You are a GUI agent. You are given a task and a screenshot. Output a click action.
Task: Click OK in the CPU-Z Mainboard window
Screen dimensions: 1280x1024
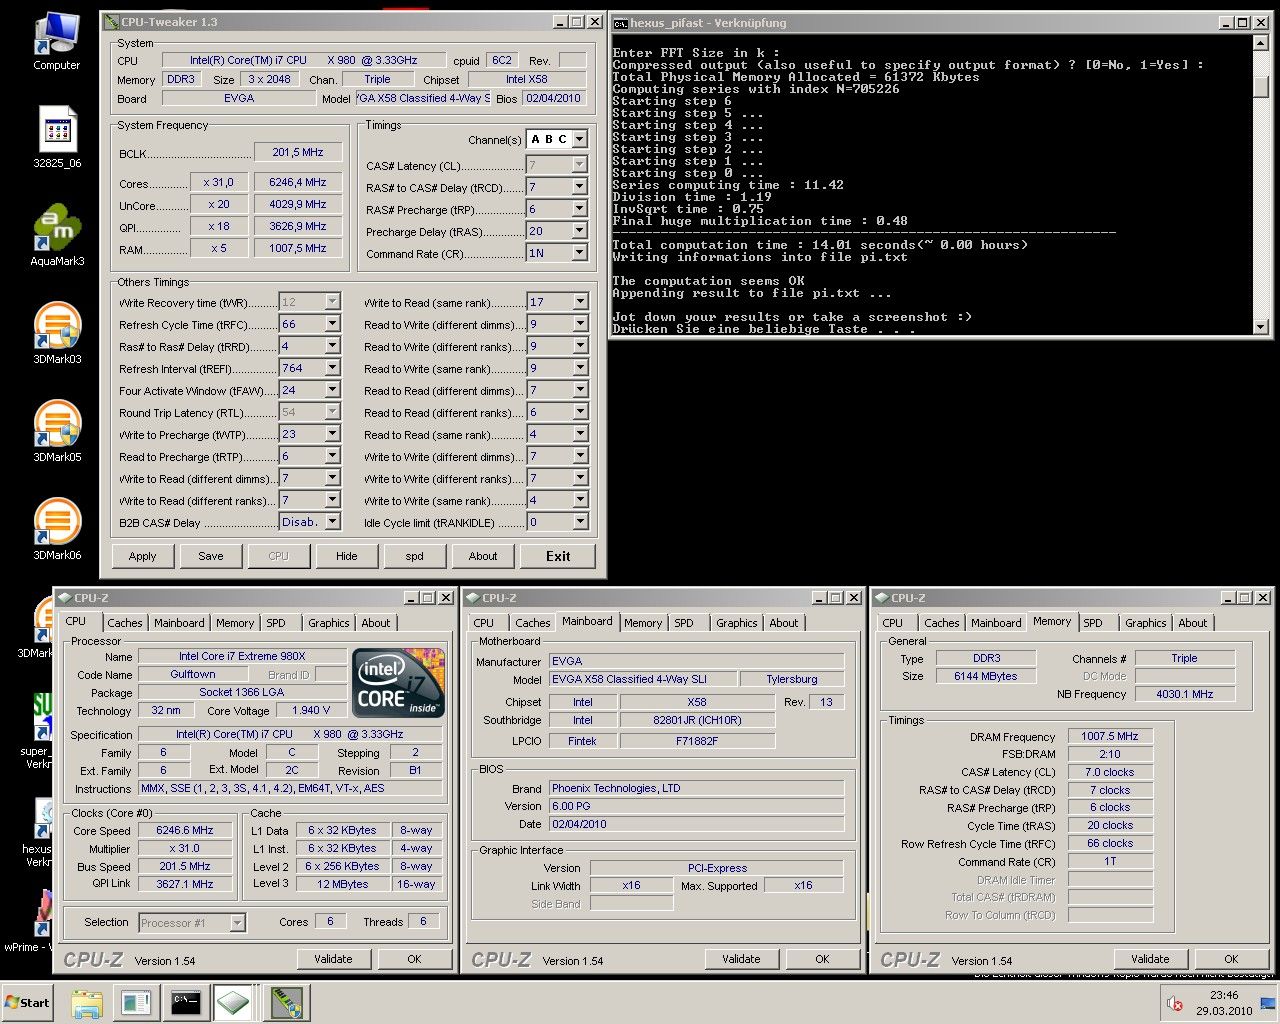822,958
